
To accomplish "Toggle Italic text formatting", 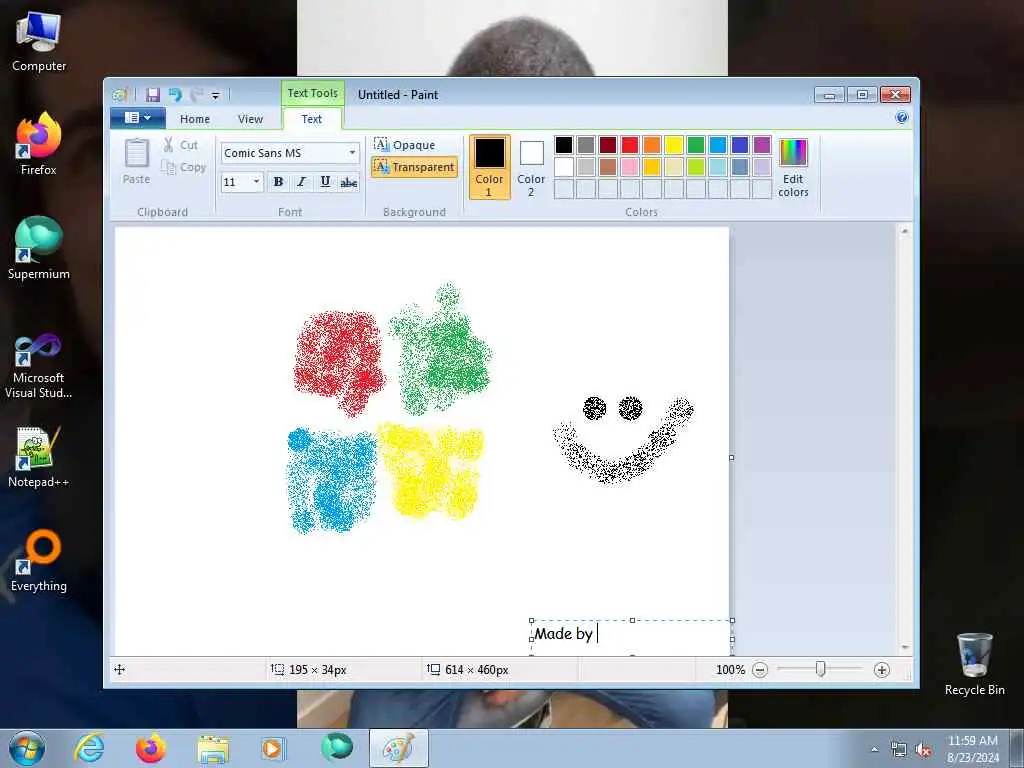I will (301, 182).
